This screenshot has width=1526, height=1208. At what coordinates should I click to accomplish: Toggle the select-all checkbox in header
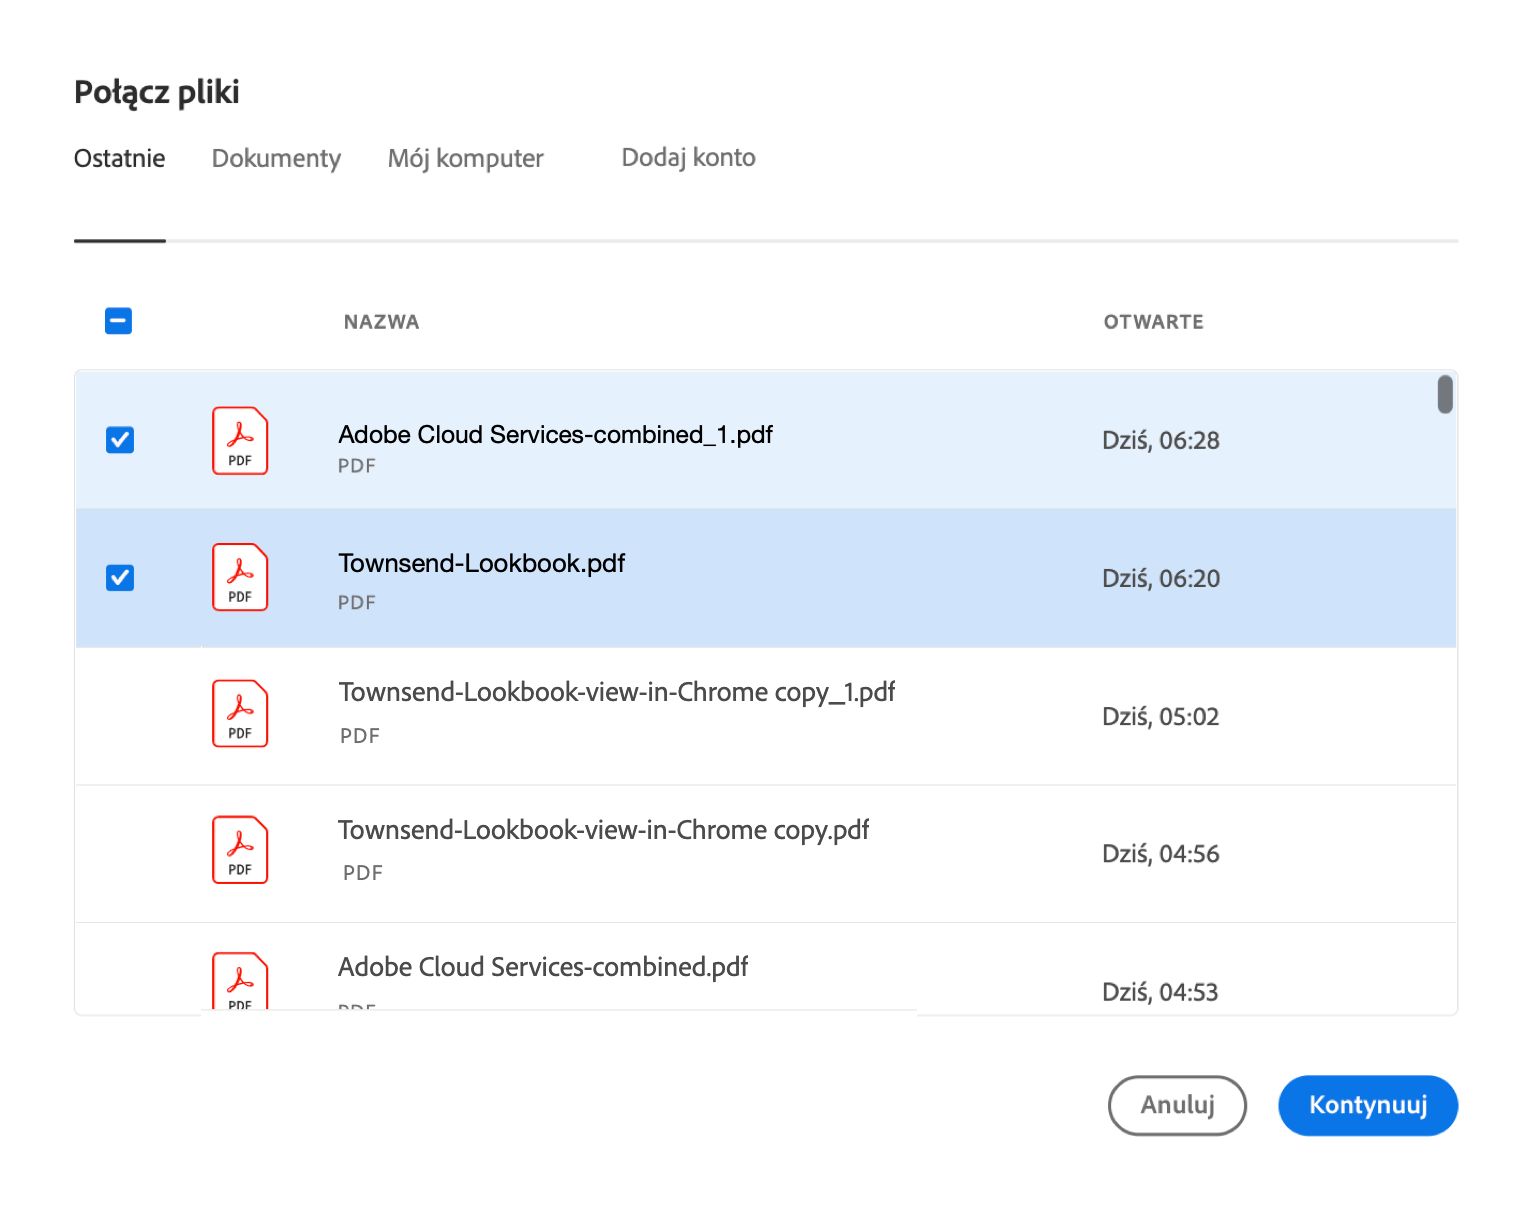119,321
